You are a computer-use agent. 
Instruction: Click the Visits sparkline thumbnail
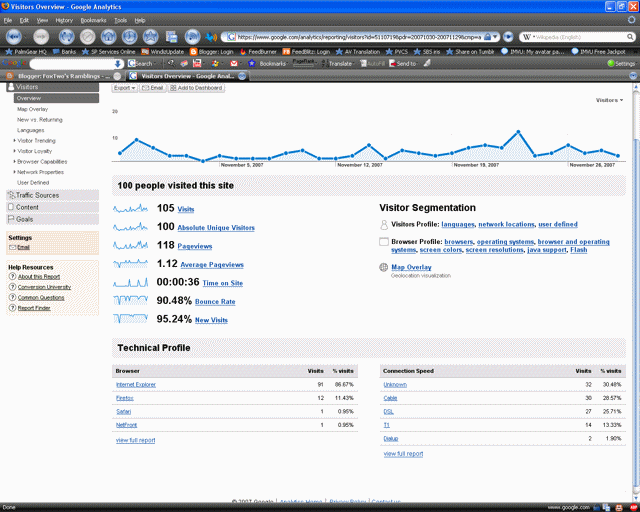(x=130, y=209)
